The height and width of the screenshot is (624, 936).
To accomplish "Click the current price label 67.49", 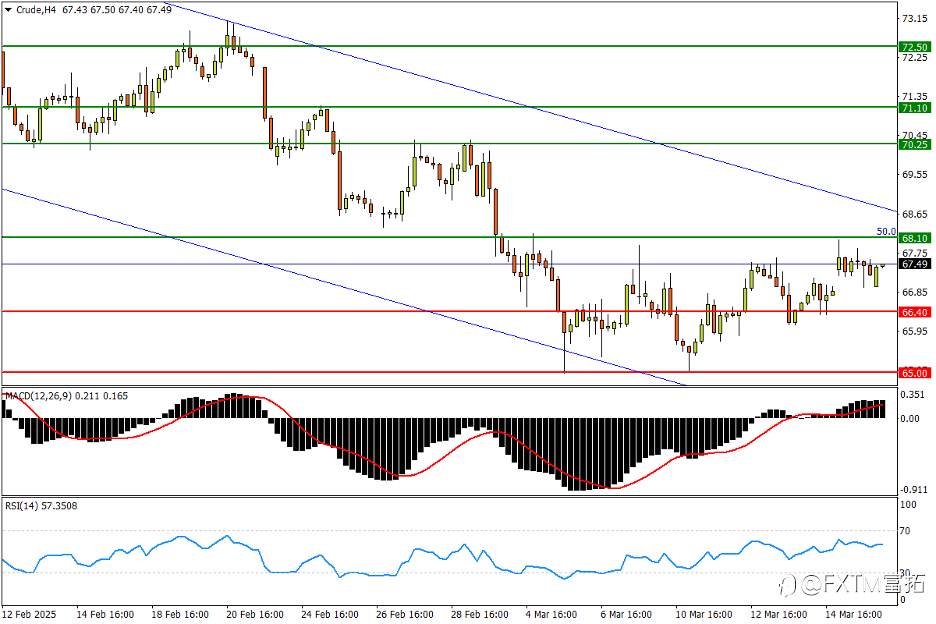I will (x=915, y=264).
